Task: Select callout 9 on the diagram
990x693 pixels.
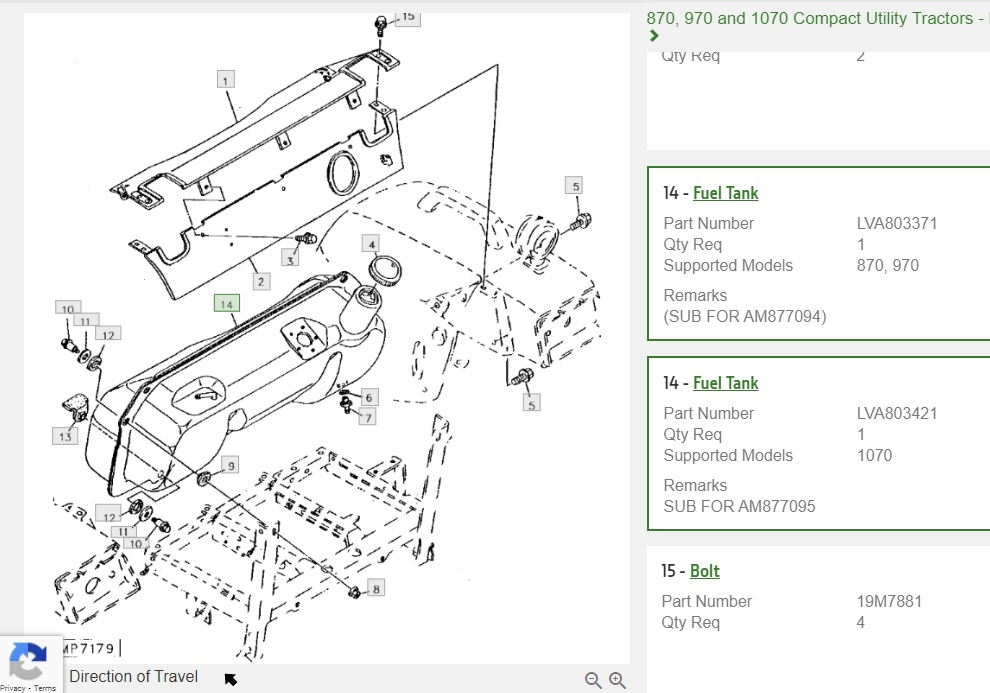Action: pyautogui.click(x=230, y=465)
